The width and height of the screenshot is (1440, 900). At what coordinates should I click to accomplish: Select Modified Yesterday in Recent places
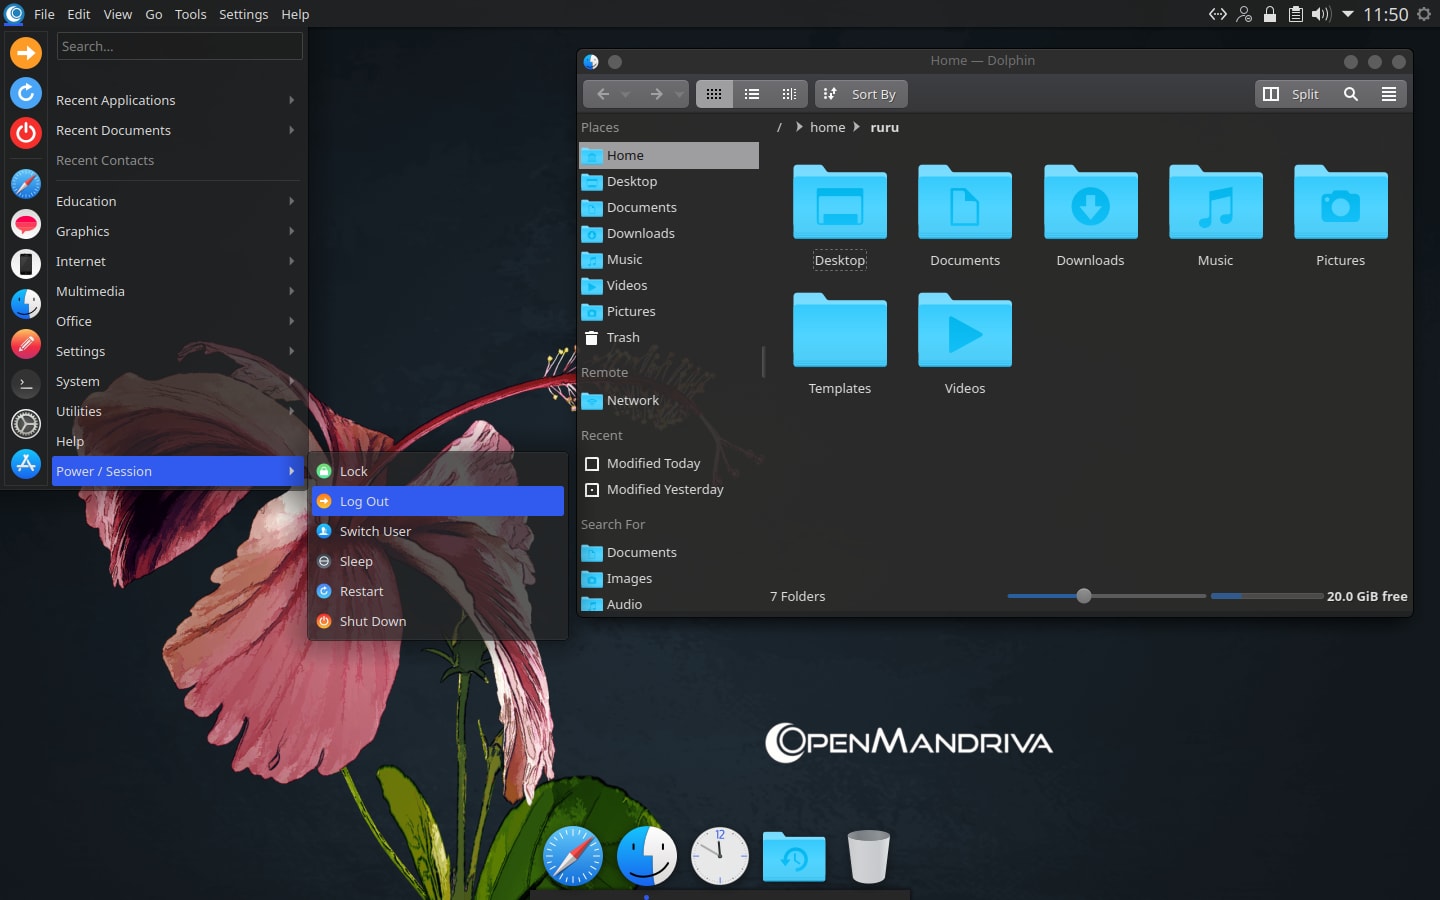(664, 489)
